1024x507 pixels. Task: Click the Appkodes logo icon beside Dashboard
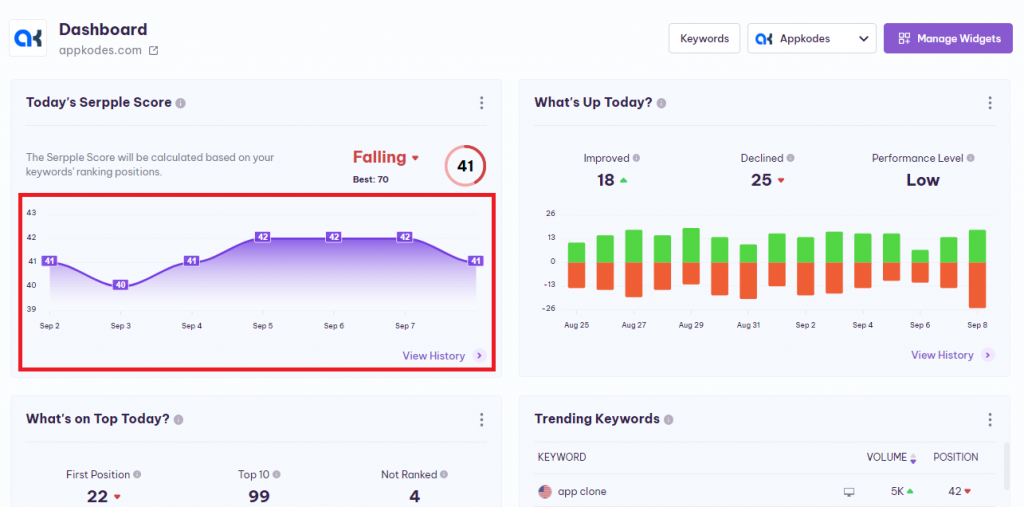click(x=27, y=39)
